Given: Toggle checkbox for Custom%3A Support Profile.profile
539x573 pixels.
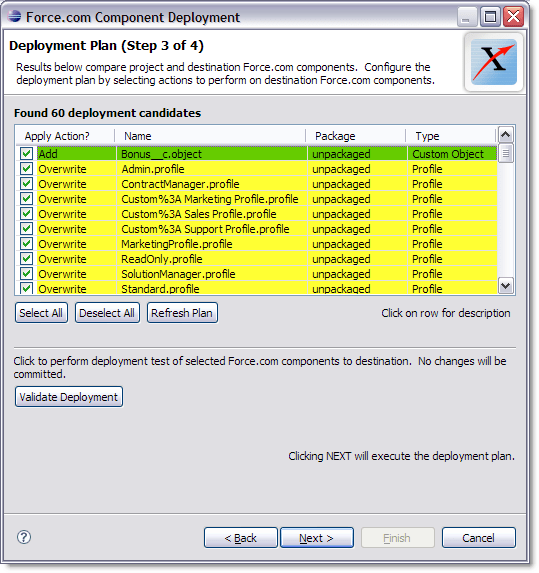Looking at the screenshot, I should coord(26,228).
